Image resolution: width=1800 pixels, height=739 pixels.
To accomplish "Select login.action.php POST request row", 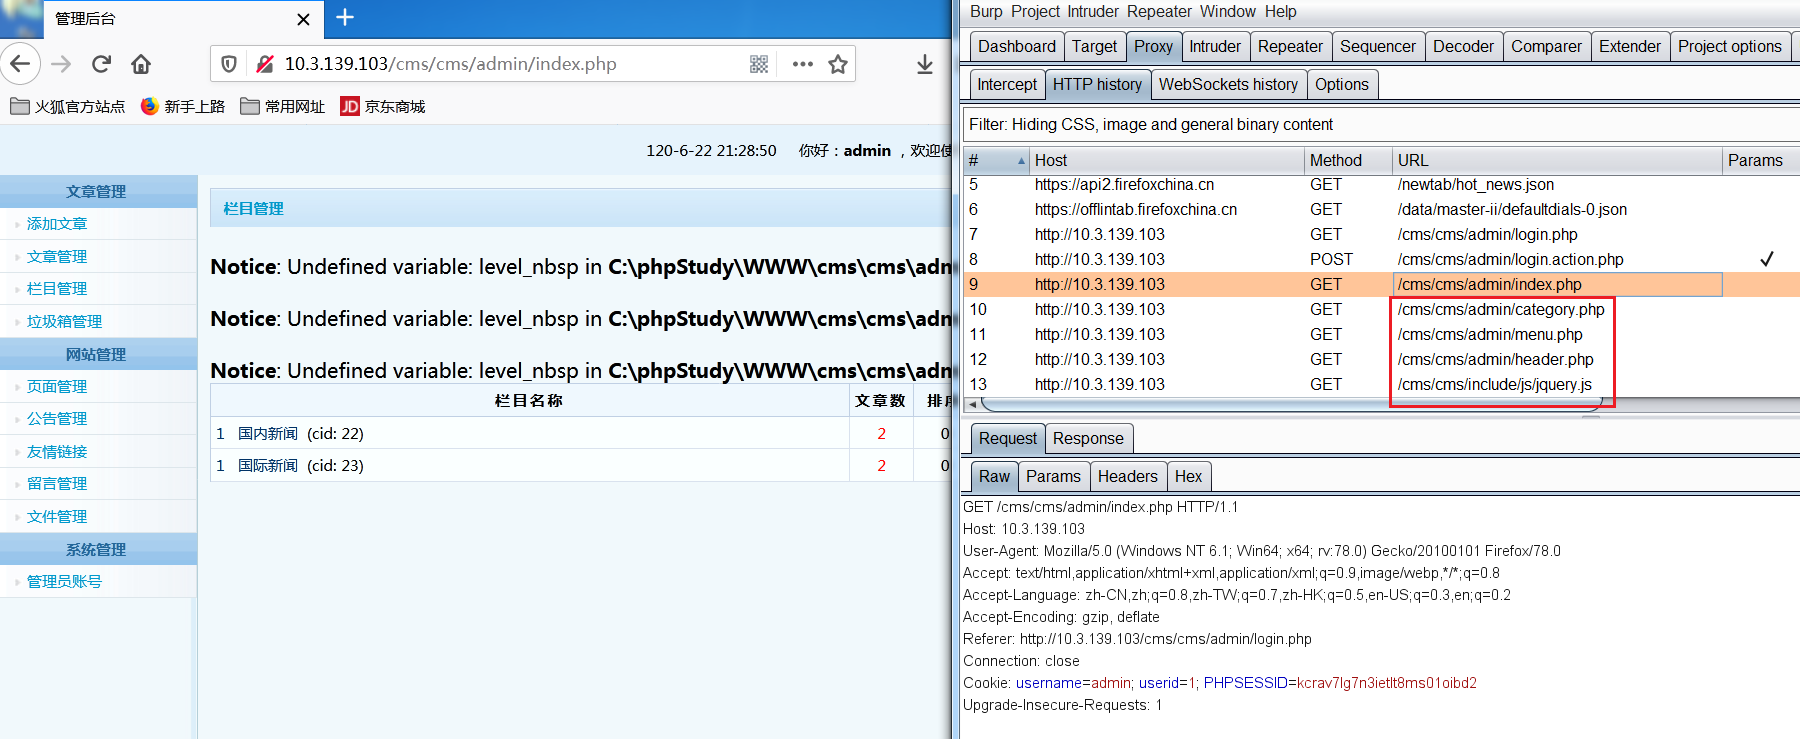I will [1381, 260].
